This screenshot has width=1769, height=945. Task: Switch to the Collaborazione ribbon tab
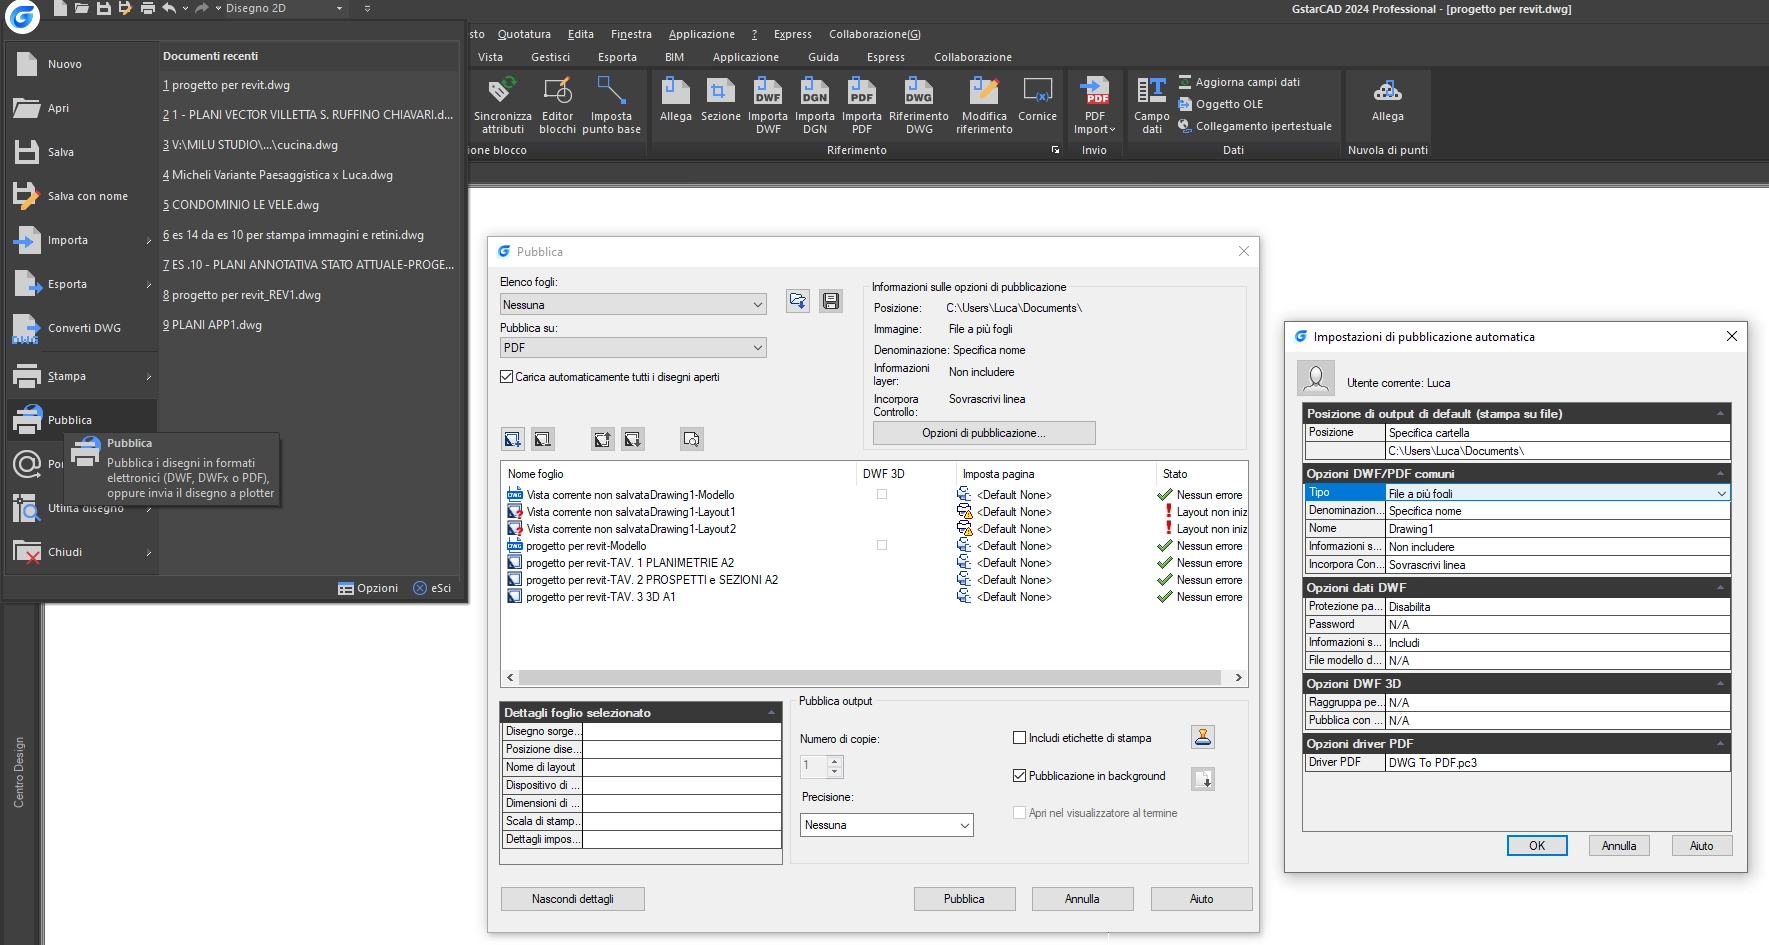(x=972, y=57)
